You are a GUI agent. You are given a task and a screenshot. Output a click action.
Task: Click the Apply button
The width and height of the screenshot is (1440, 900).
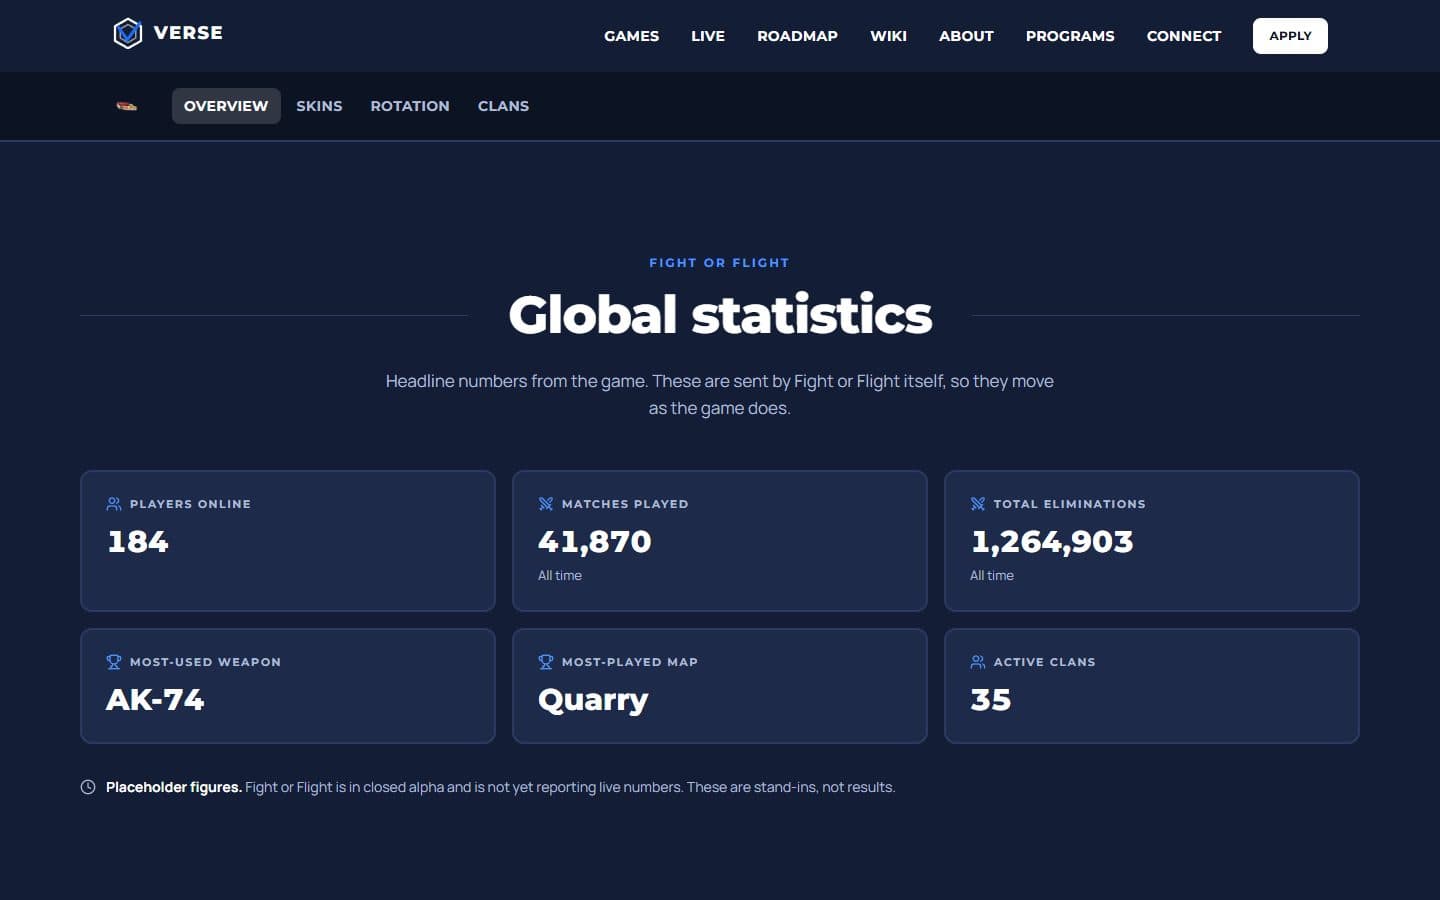coord(1290,36)
